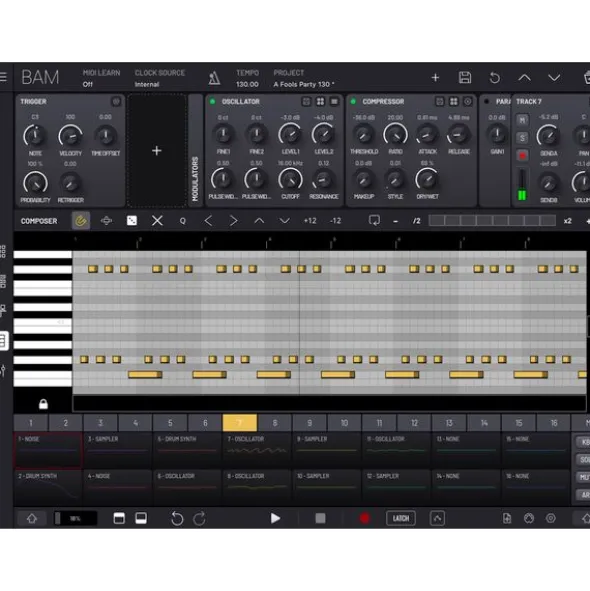Add a module in the empty plus slot

coord(157,151)
